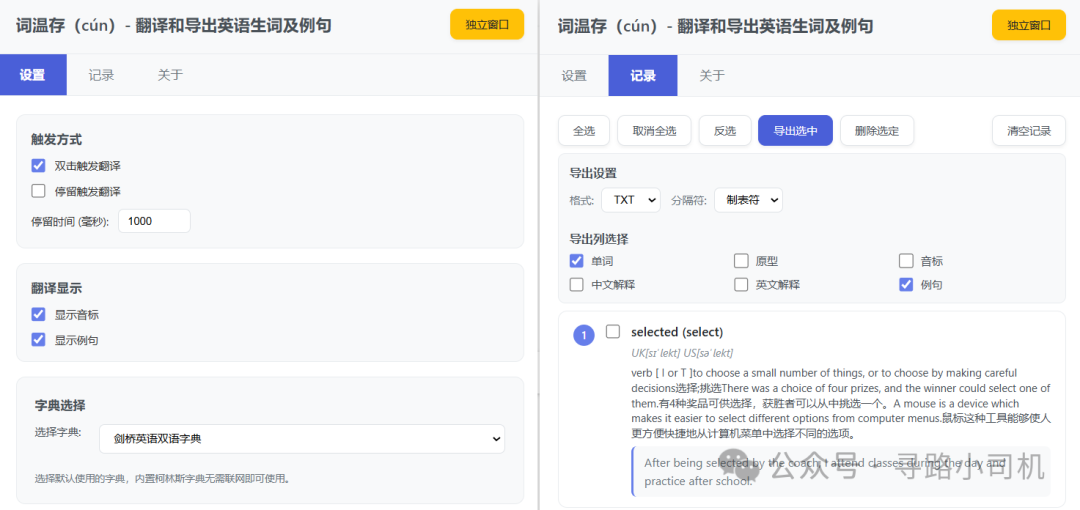
Task: Click the numbered badge 1 beside selected entry
Action: pyautogui.click(x=584, y=335)
